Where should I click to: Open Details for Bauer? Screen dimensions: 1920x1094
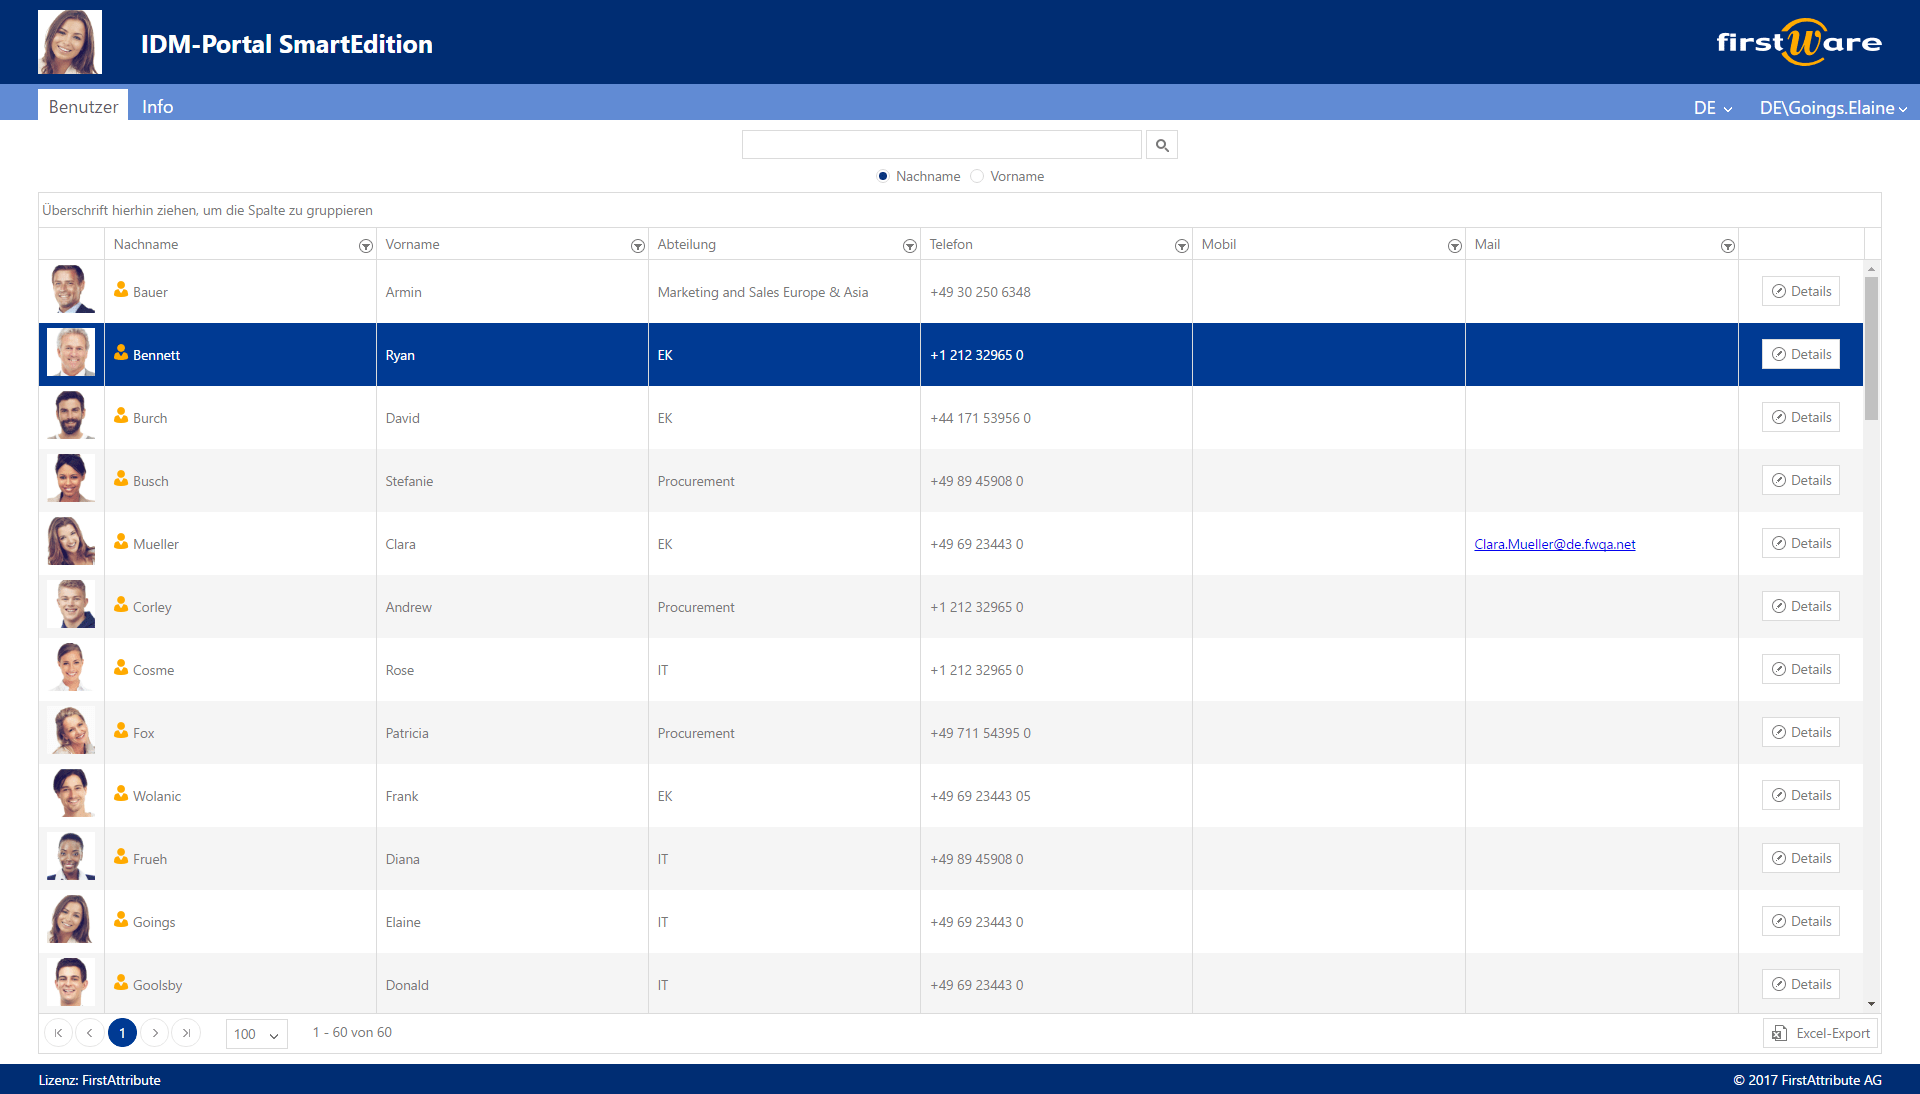(x=1800, y=291)
